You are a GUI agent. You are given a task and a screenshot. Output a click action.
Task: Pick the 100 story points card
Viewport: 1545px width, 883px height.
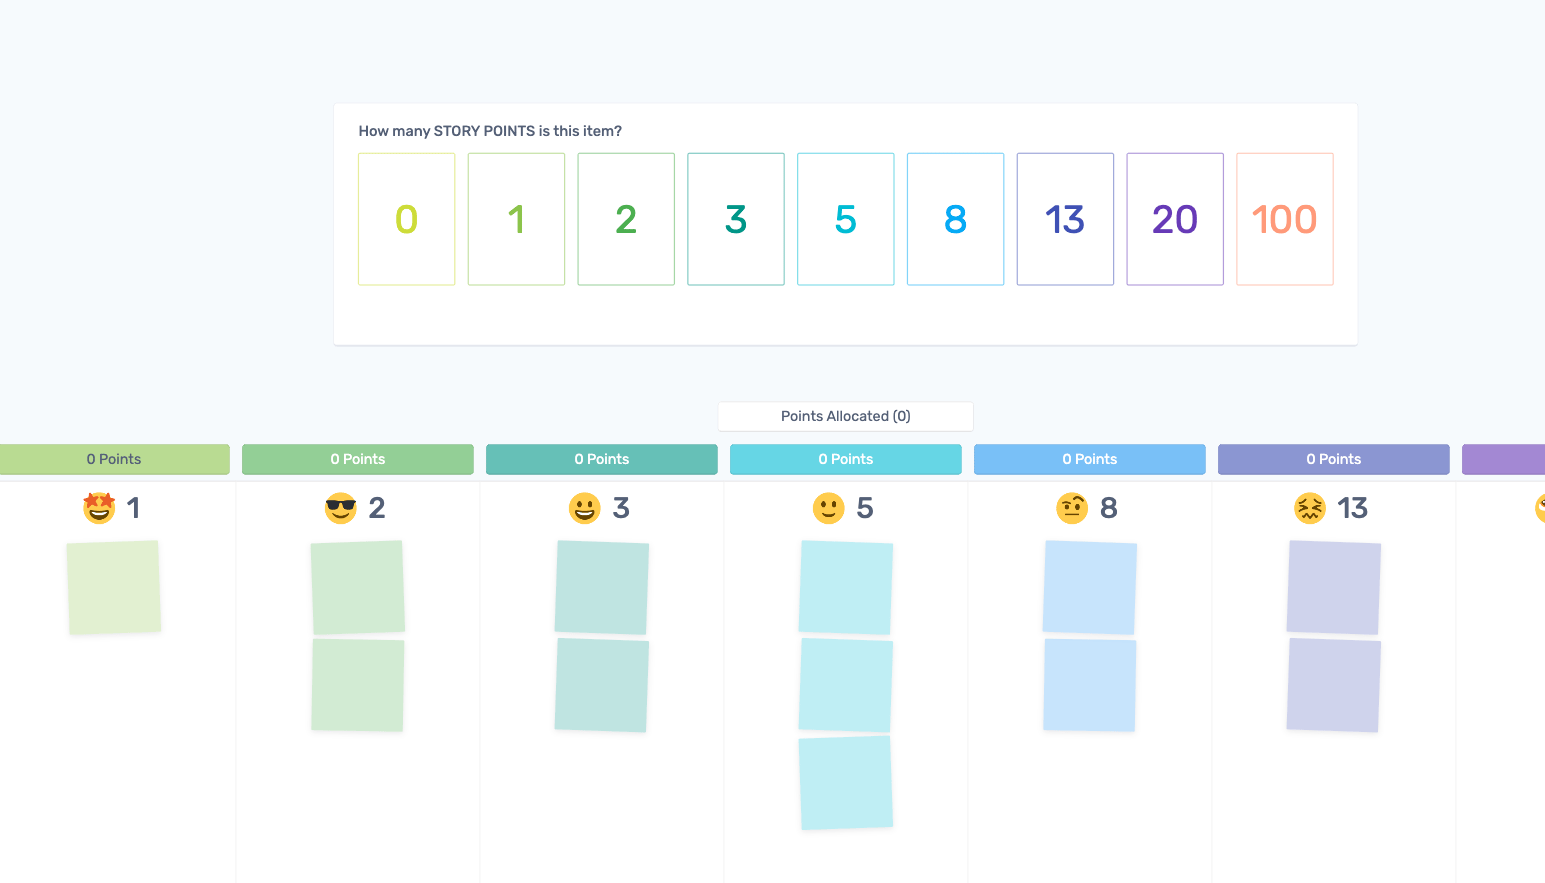(x=1285, y=219)
